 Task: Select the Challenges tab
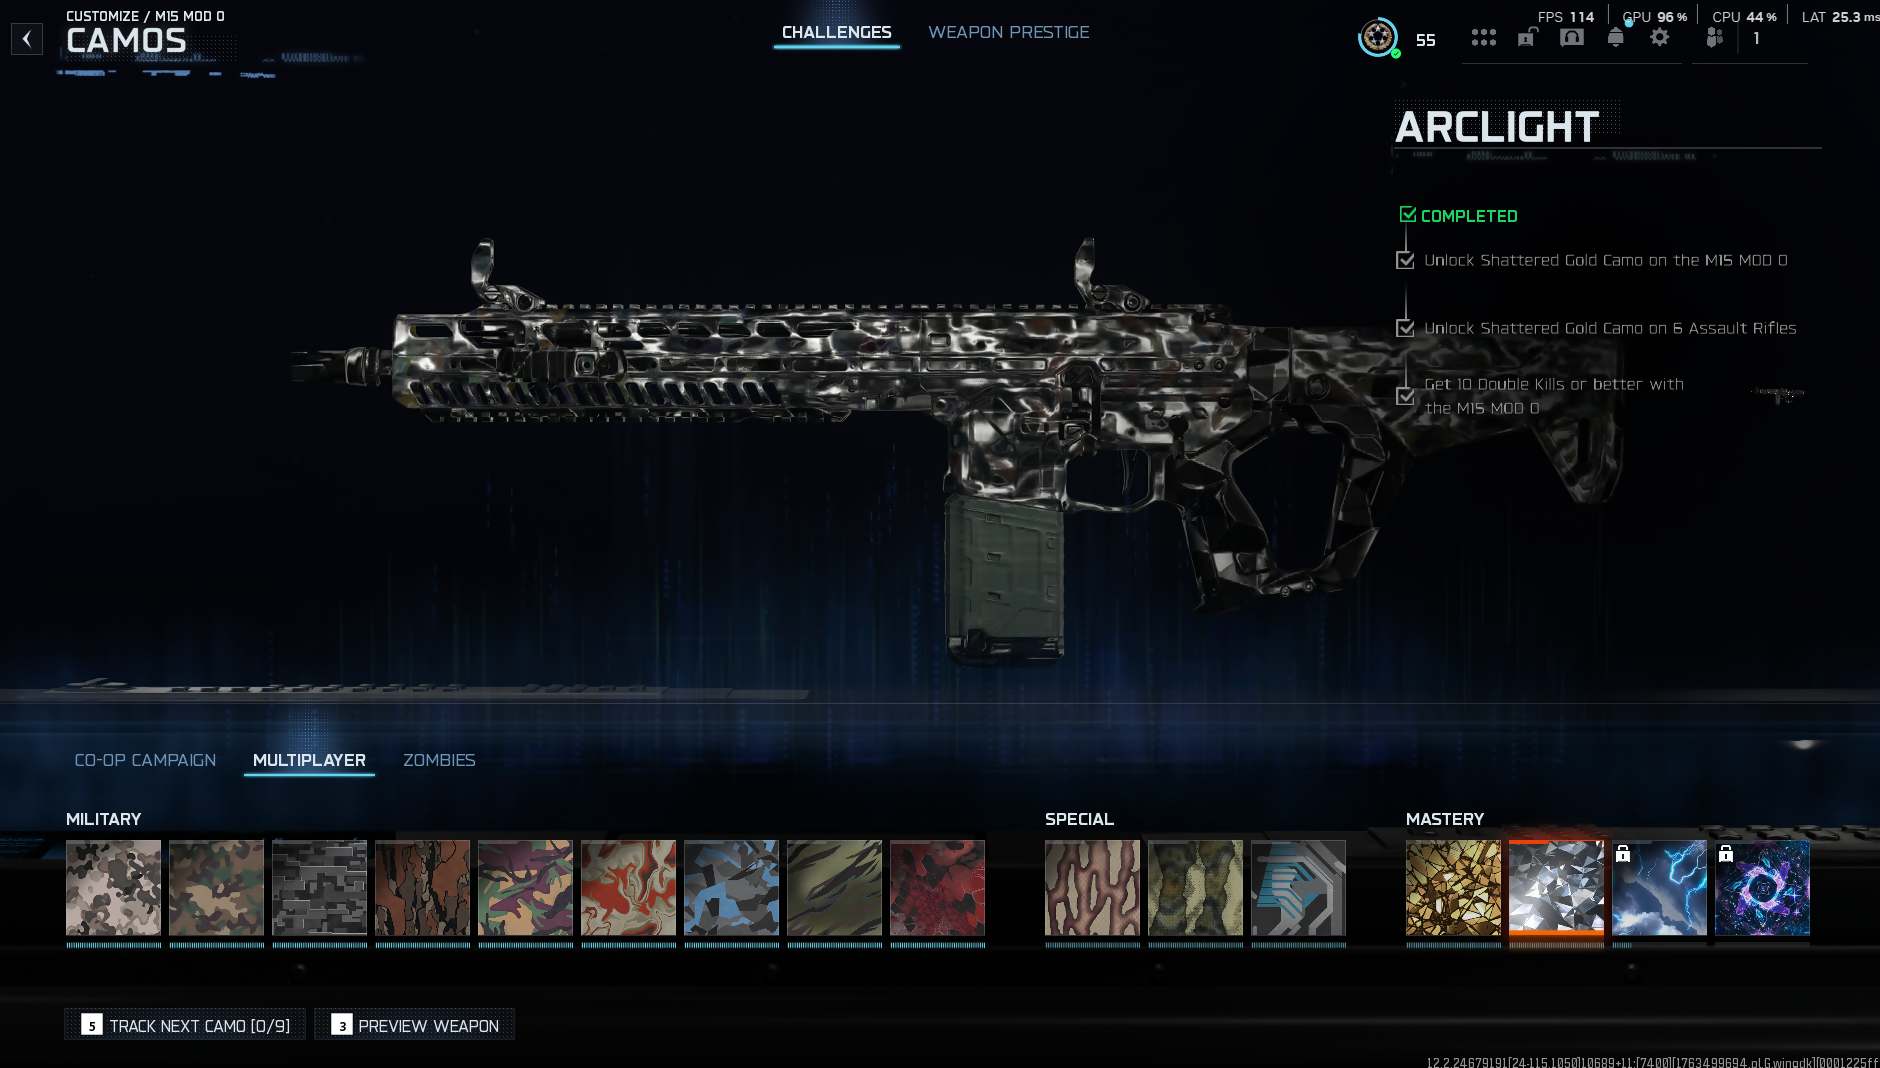[x=836, y=32]
